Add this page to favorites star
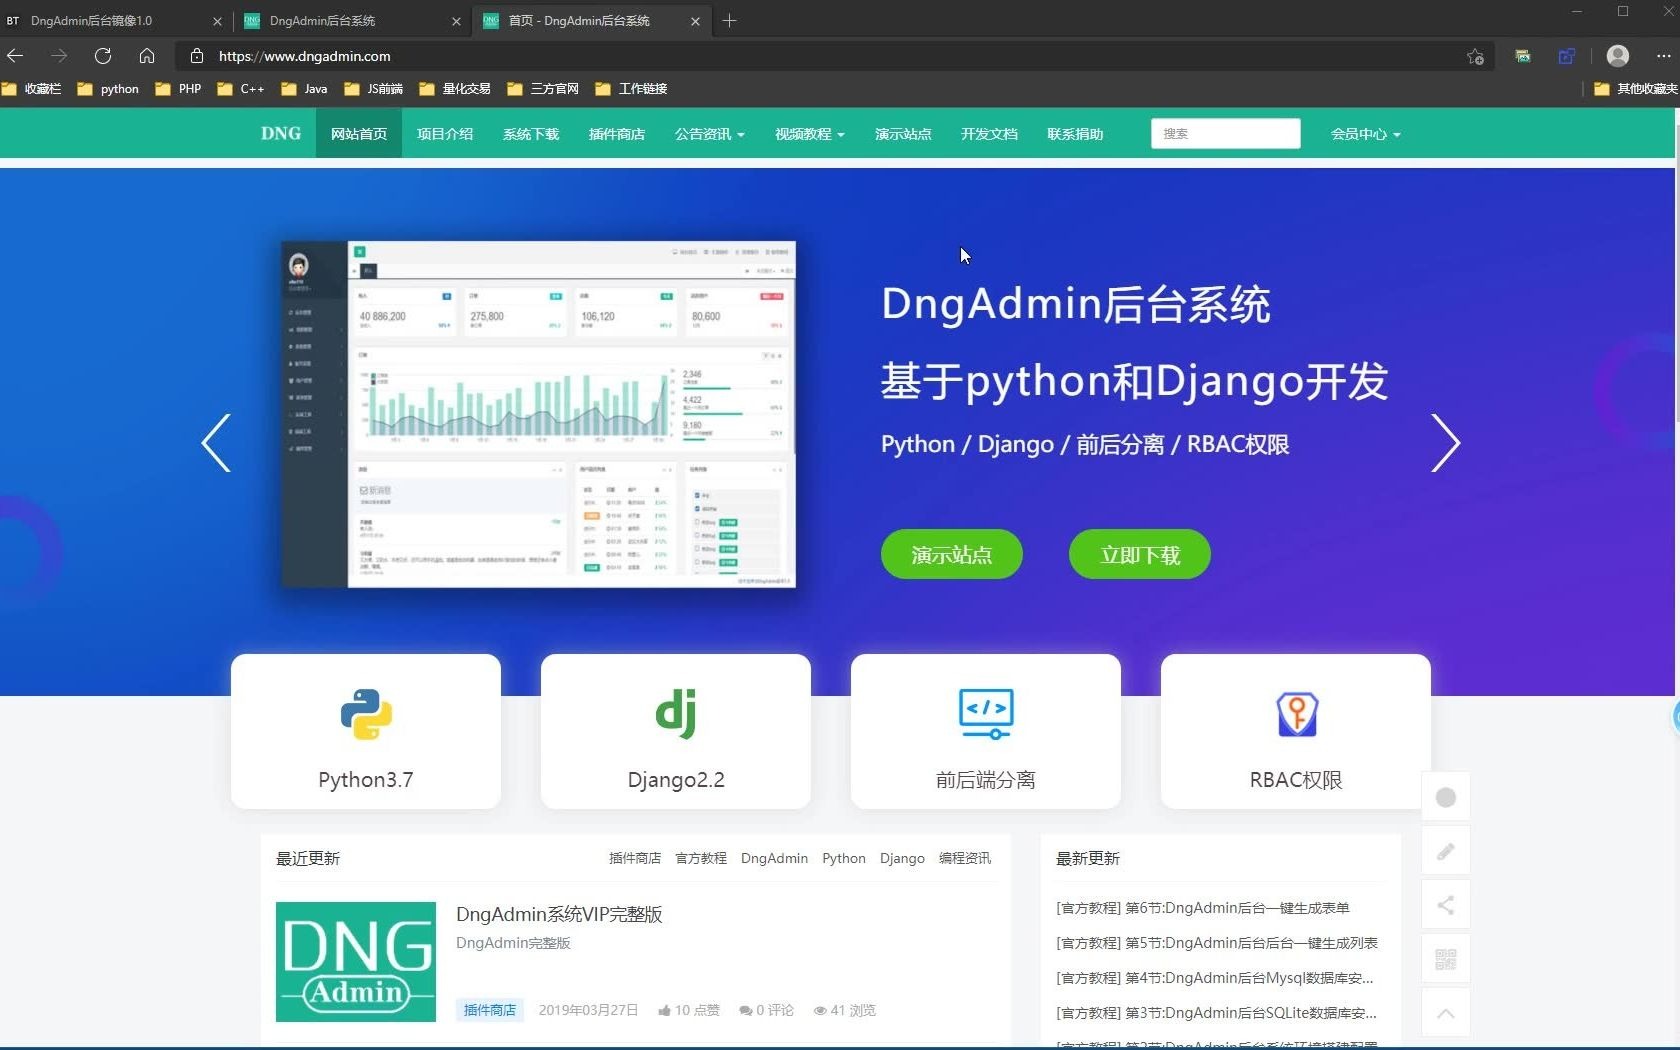The width and height of the screenshot is (1680, 1050). pyautogui.click(x=1475, y=56)
